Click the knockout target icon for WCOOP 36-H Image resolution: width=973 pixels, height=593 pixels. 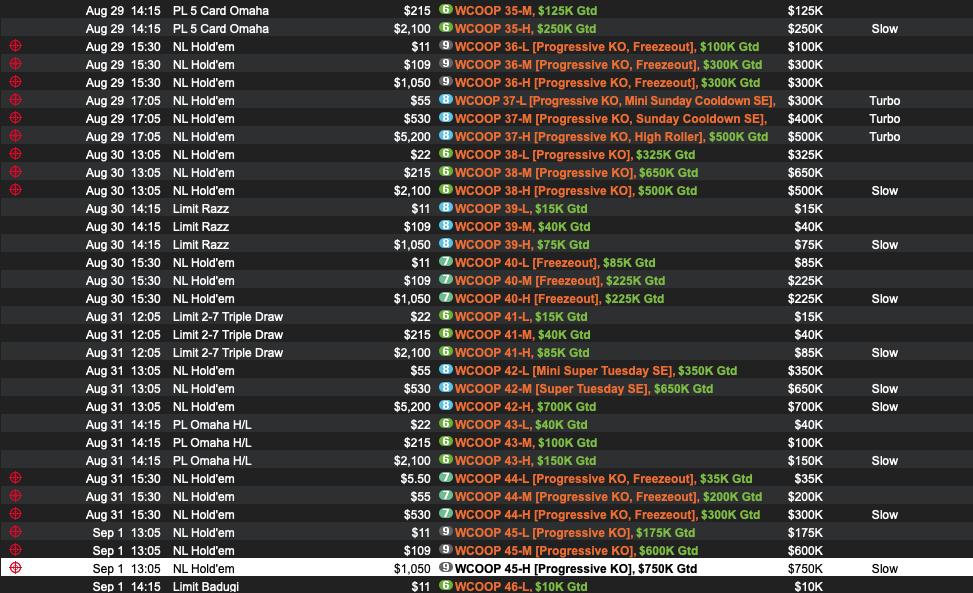click(16, 82)
